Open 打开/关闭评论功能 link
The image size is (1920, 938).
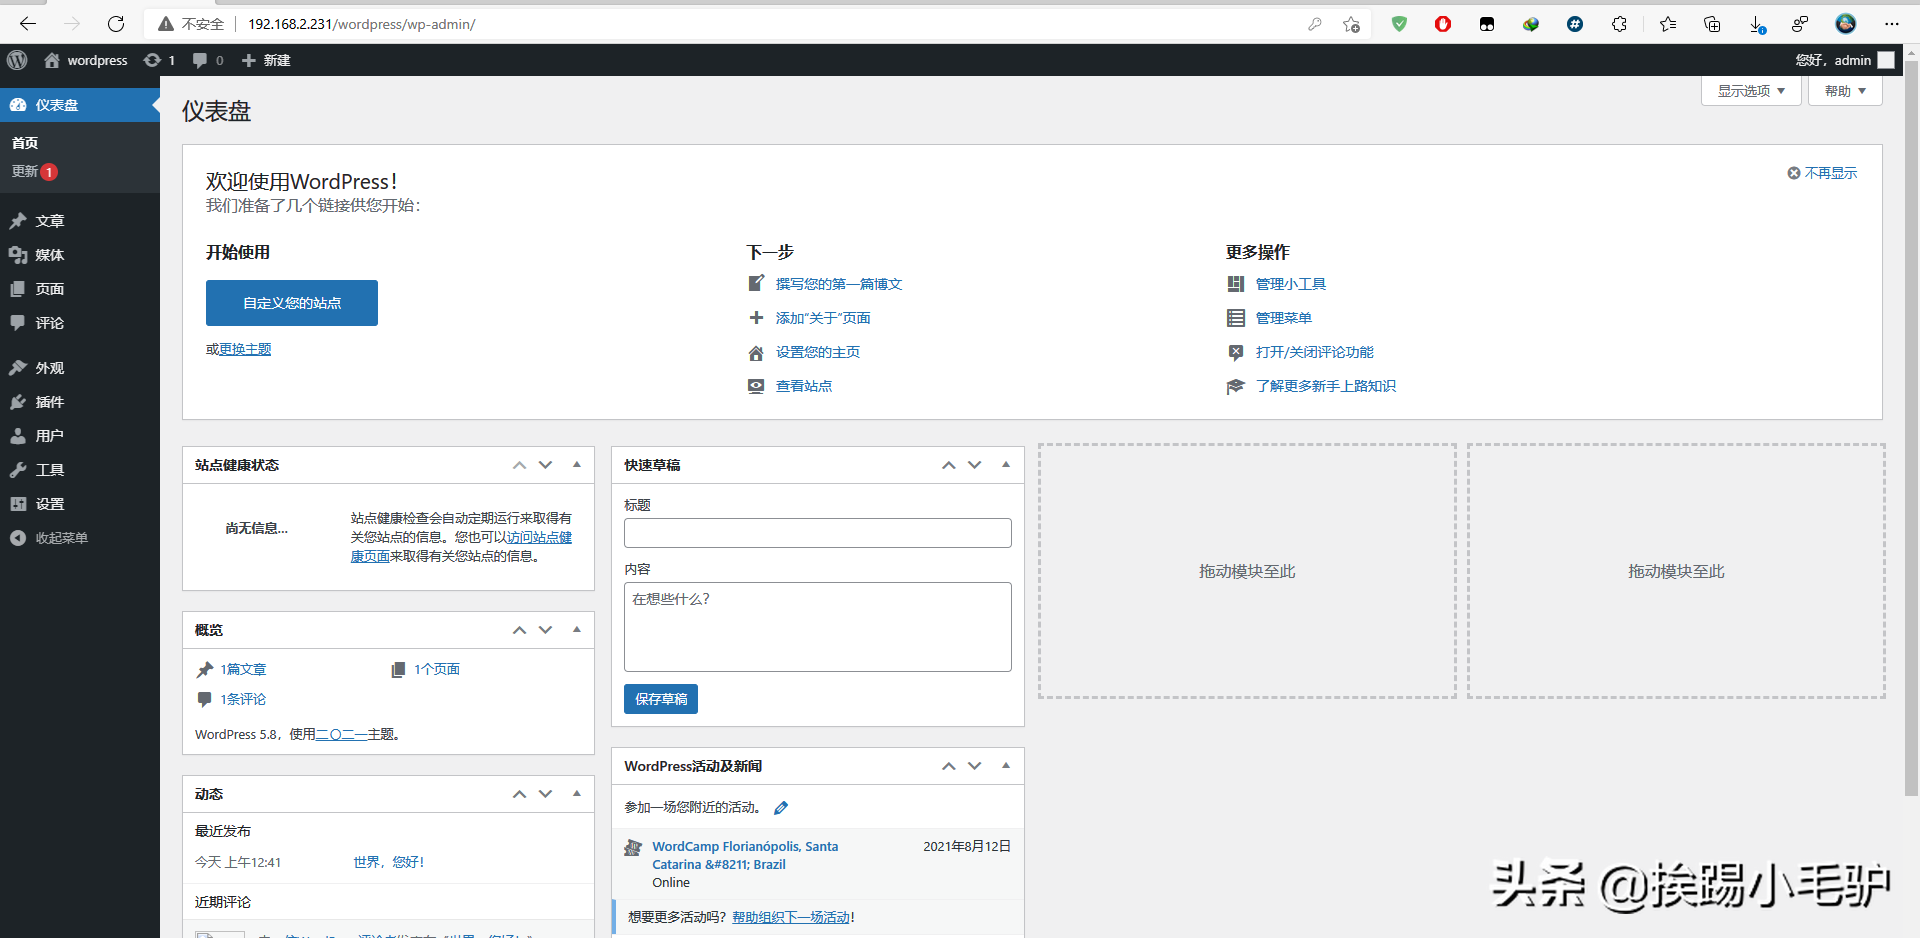pos(1315,352)
